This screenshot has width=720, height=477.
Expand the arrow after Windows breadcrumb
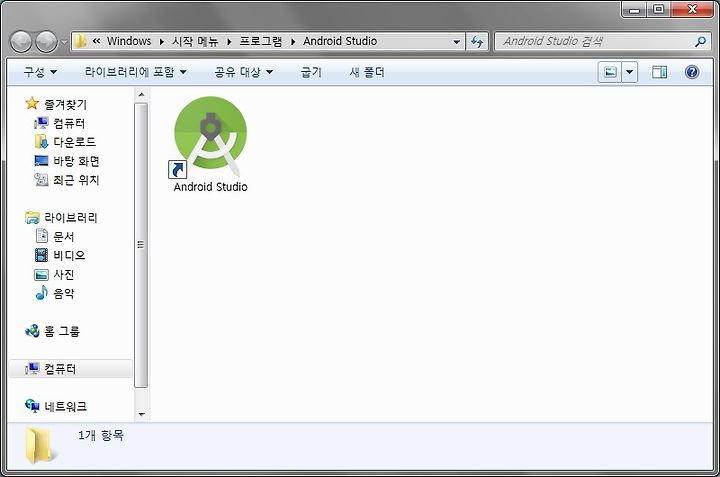162,42
